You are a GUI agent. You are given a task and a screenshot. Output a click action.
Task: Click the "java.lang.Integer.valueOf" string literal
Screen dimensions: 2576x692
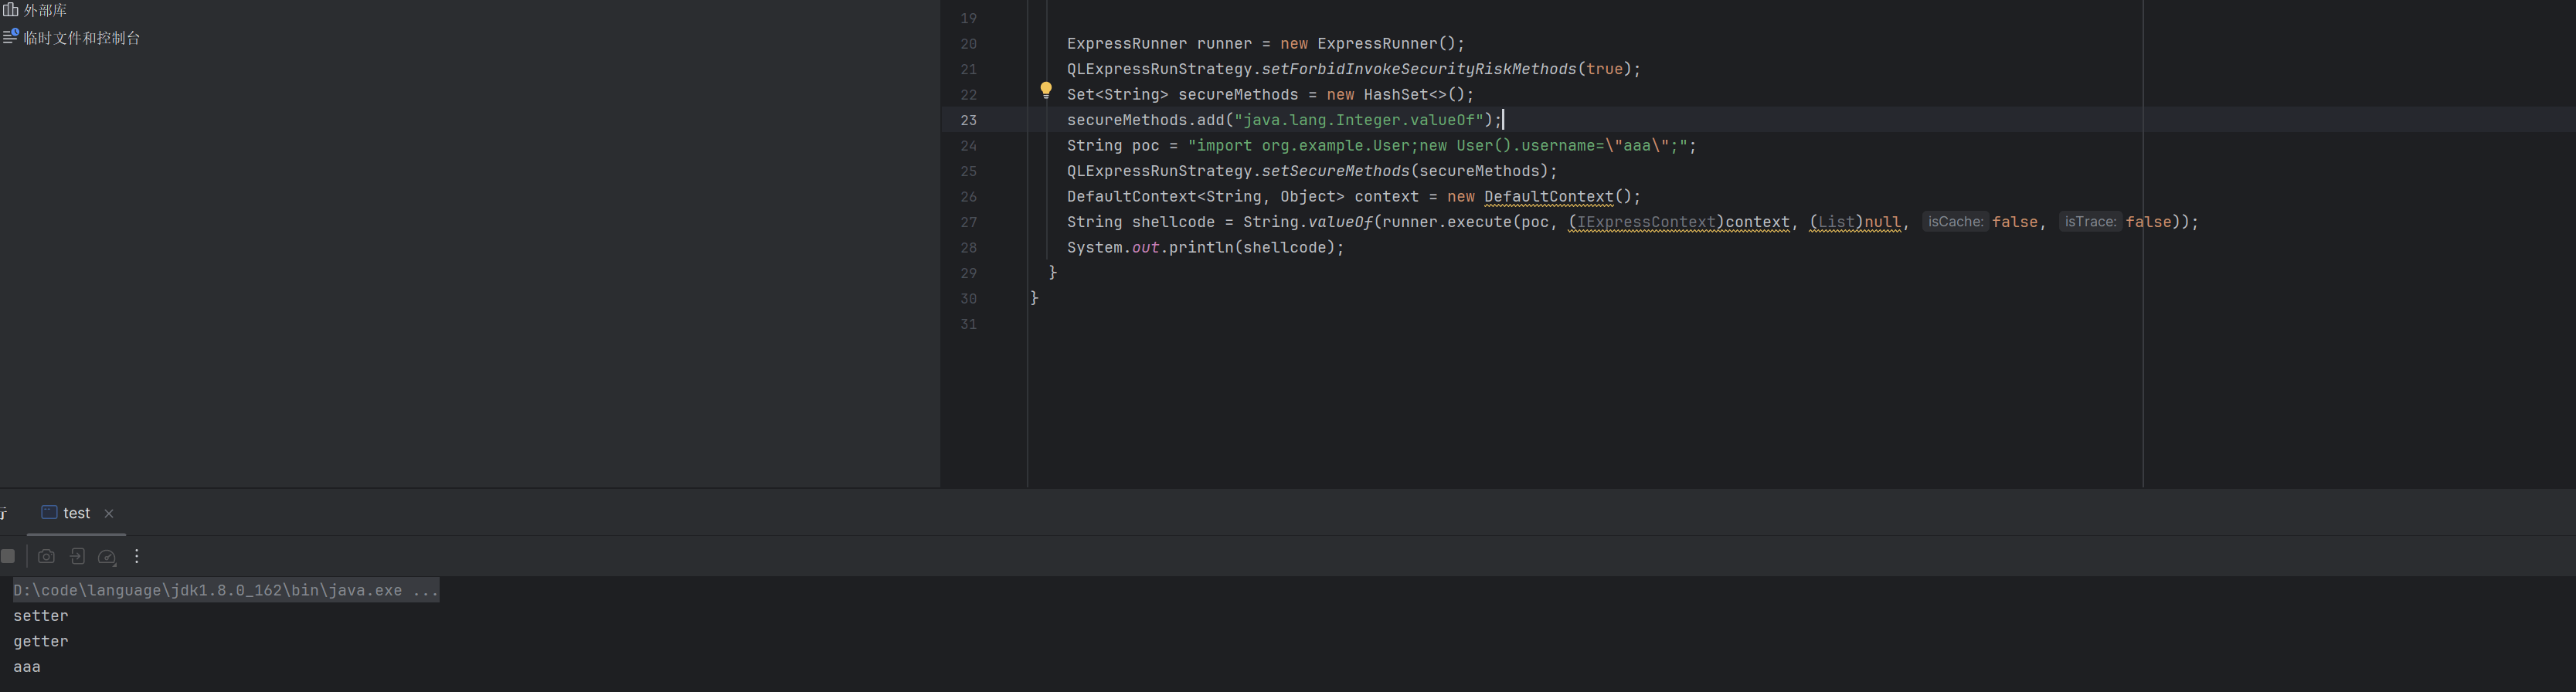tap(1359, 120)
